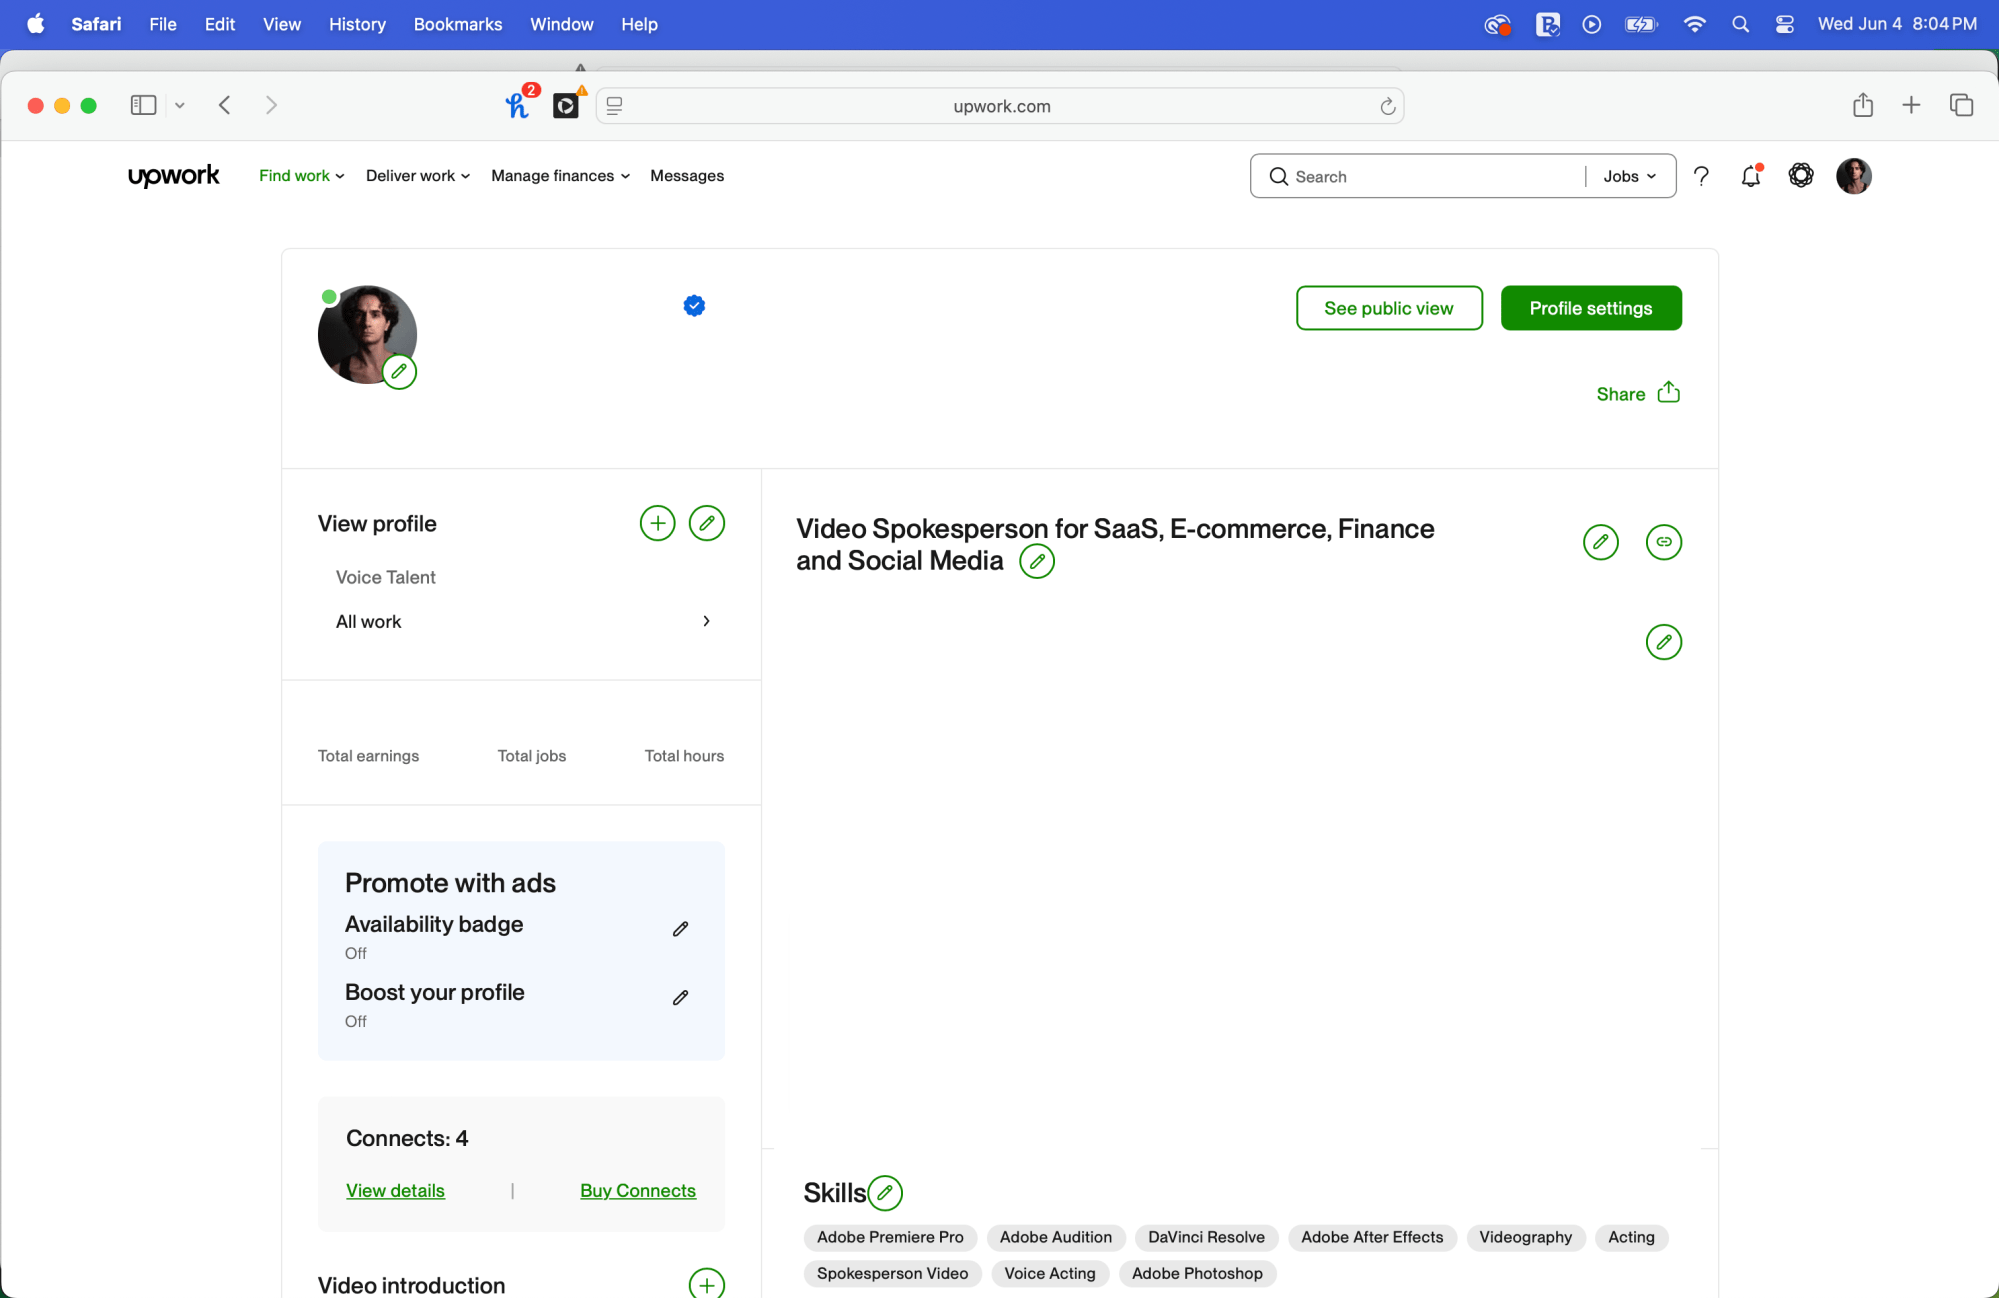Open the Bookmarks menu in Safari

click(457, 24)
